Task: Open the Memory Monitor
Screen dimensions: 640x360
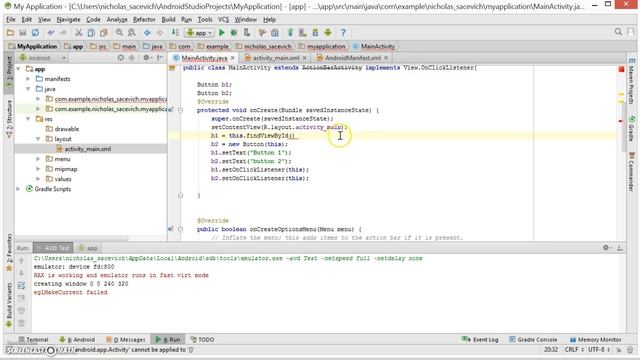Action: click(x=595, y=340)
